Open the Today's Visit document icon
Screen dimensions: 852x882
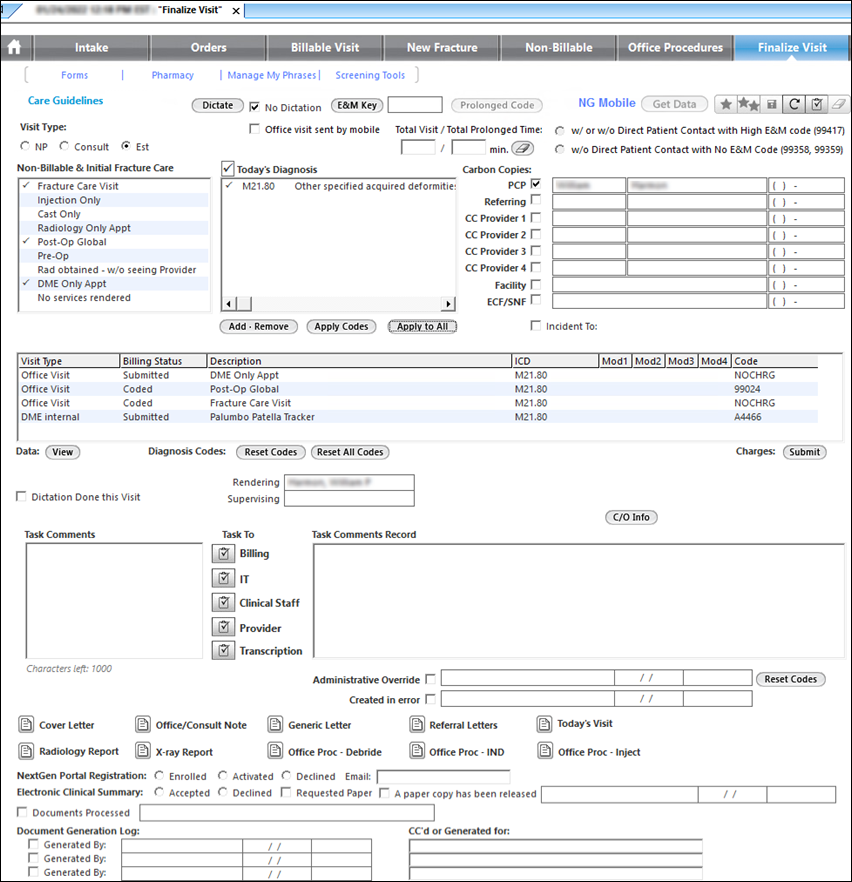coord(544,723)
